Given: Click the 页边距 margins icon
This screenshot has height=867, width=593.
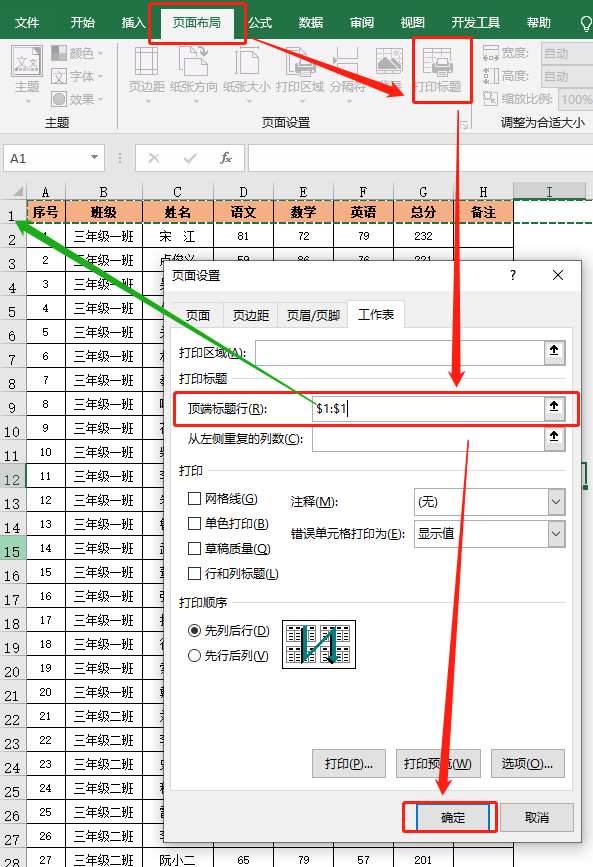Looking at the screenshot, I should (x=147, y=61).
